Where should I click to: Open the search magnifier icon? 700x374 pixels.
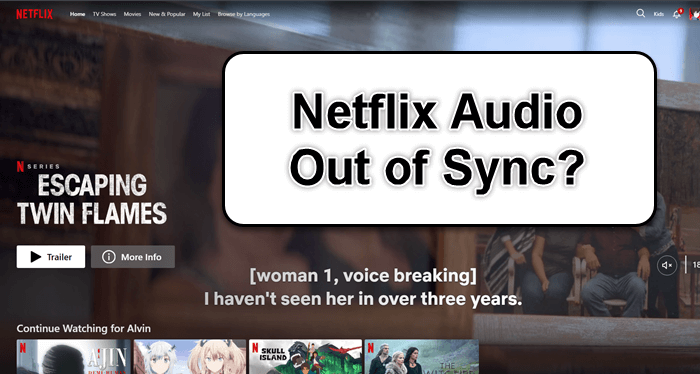(x=641, y=13)
